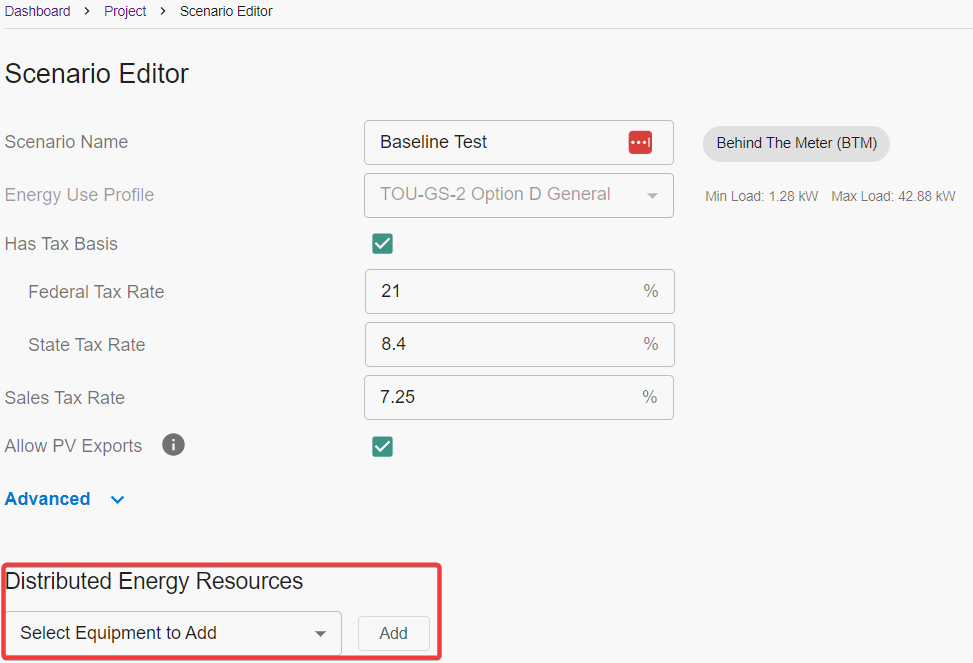The height and width of the screenshot is (663, 973).
Task: Focus the Scenario Name text field
Action: click(x=495, y=142)
